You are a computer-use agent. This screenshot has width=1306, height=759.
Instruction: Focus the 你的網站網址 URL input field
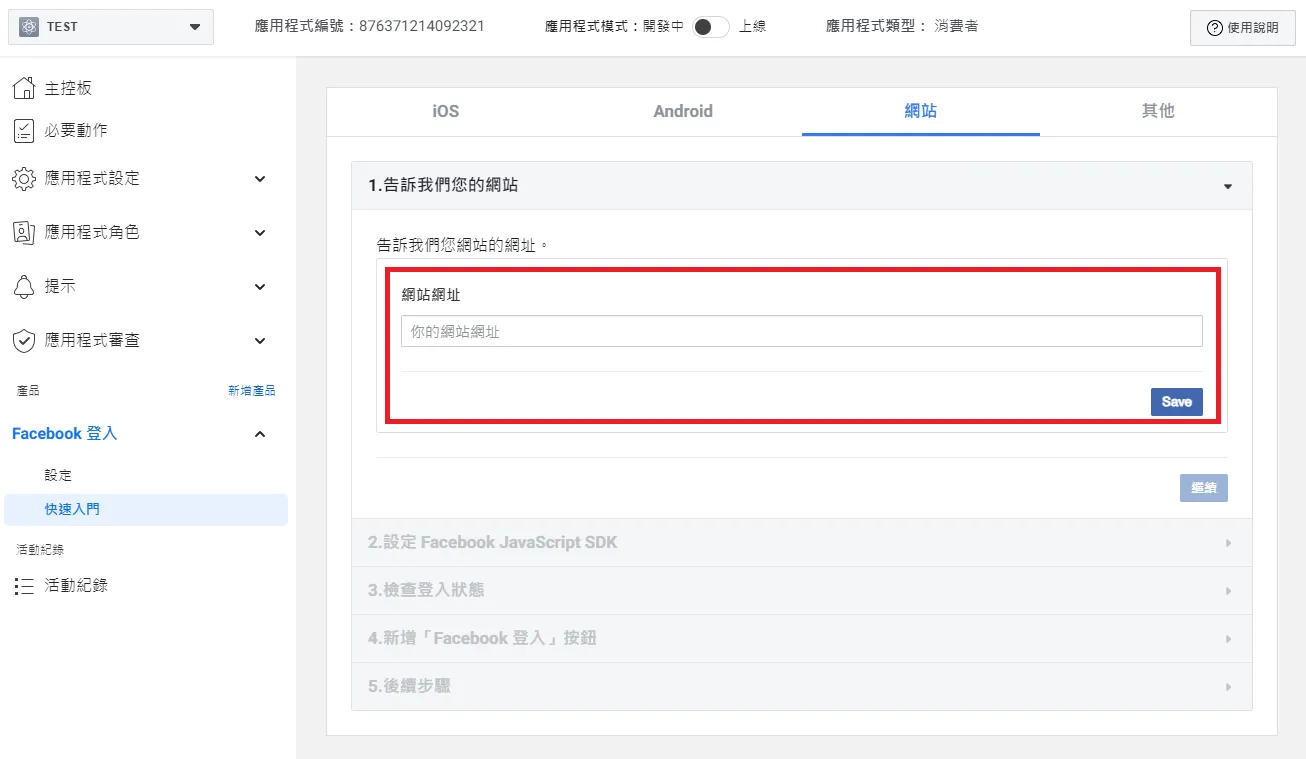pos(802,331)
